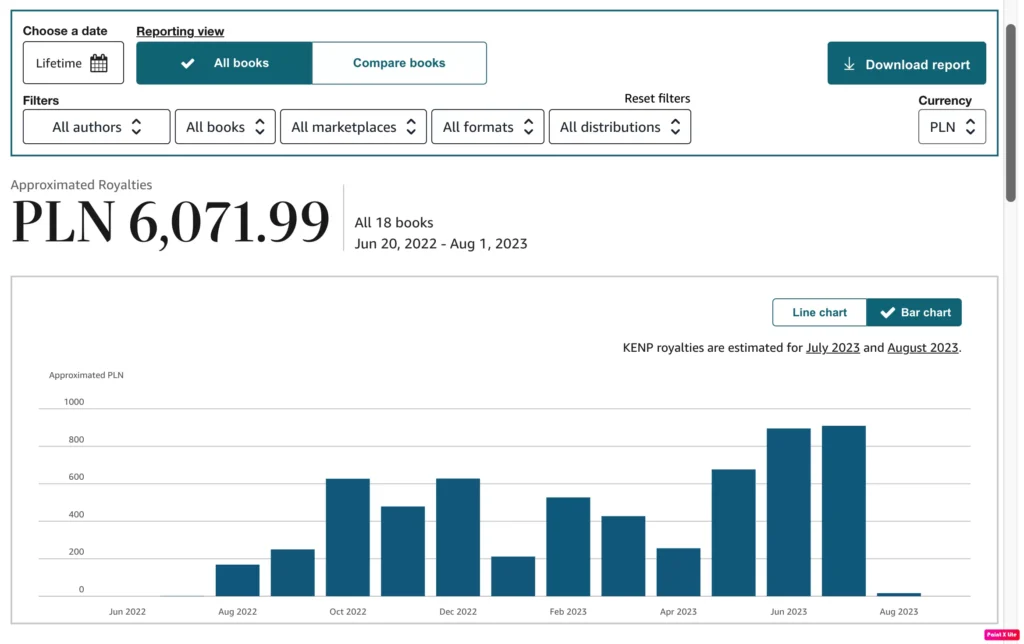Click the download arrow icon

pyautogui.click(x=849, y=64)
